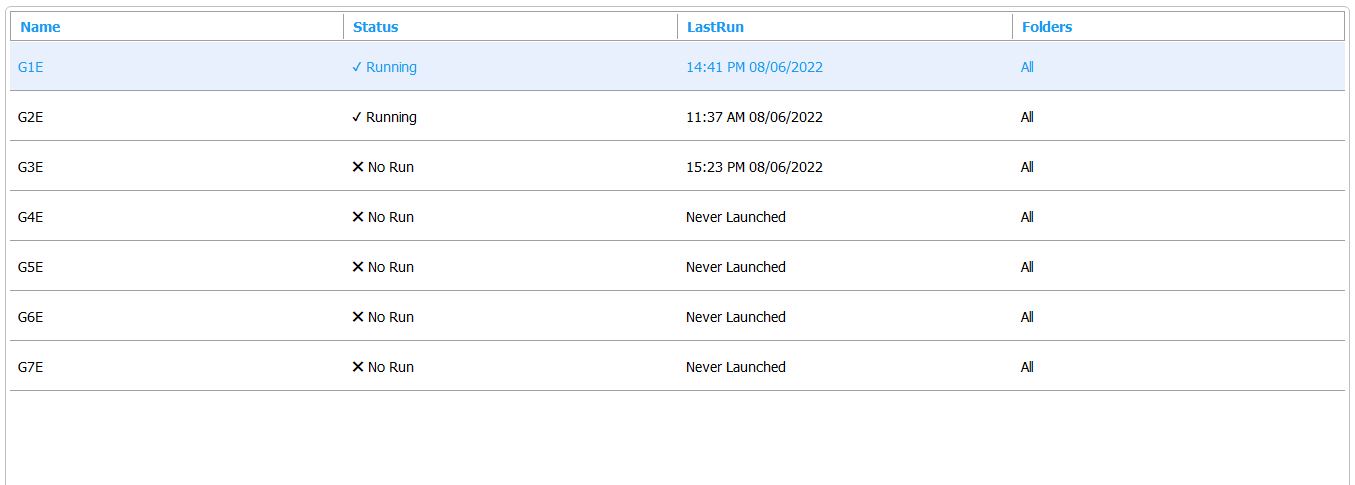1355x485 pixels.
Task: Click the 14:41 PM 08/06/2022 last run link
Action: (754, 67)
